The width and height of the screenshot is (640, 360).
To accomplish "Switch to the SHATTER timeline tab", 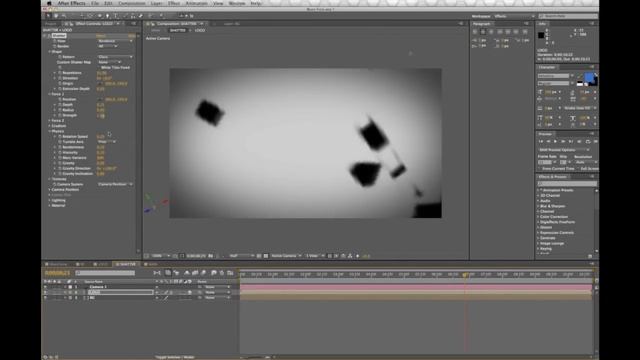I will coord(126,264).
